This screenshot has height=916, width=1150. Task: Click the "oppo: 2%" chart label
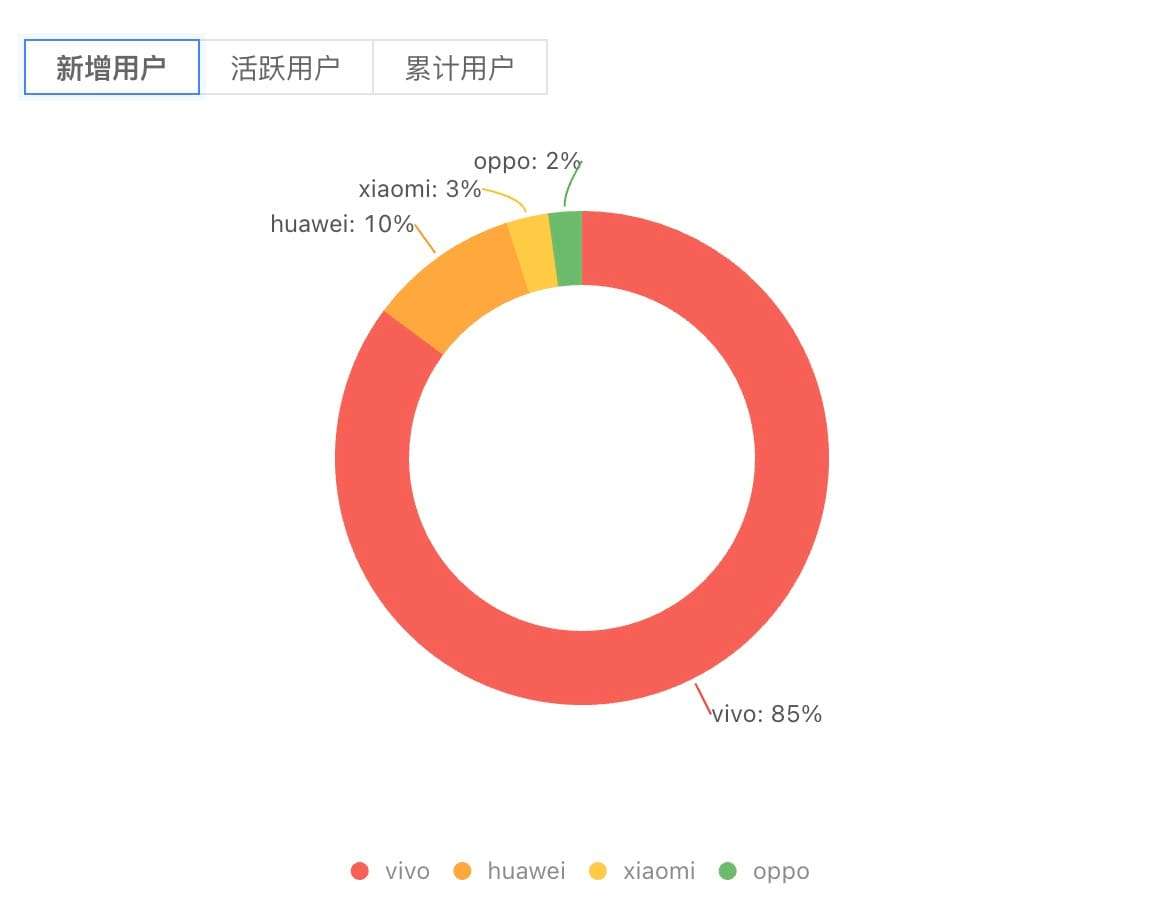coord(525,161)
